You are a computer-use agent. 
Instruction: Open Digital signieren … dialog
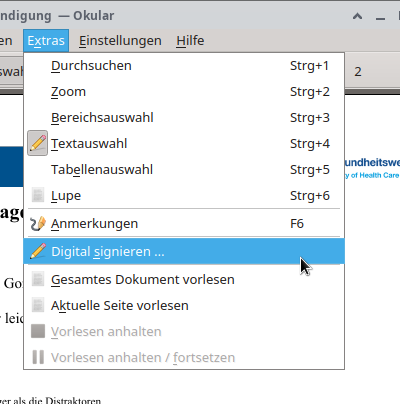point(184,251)
